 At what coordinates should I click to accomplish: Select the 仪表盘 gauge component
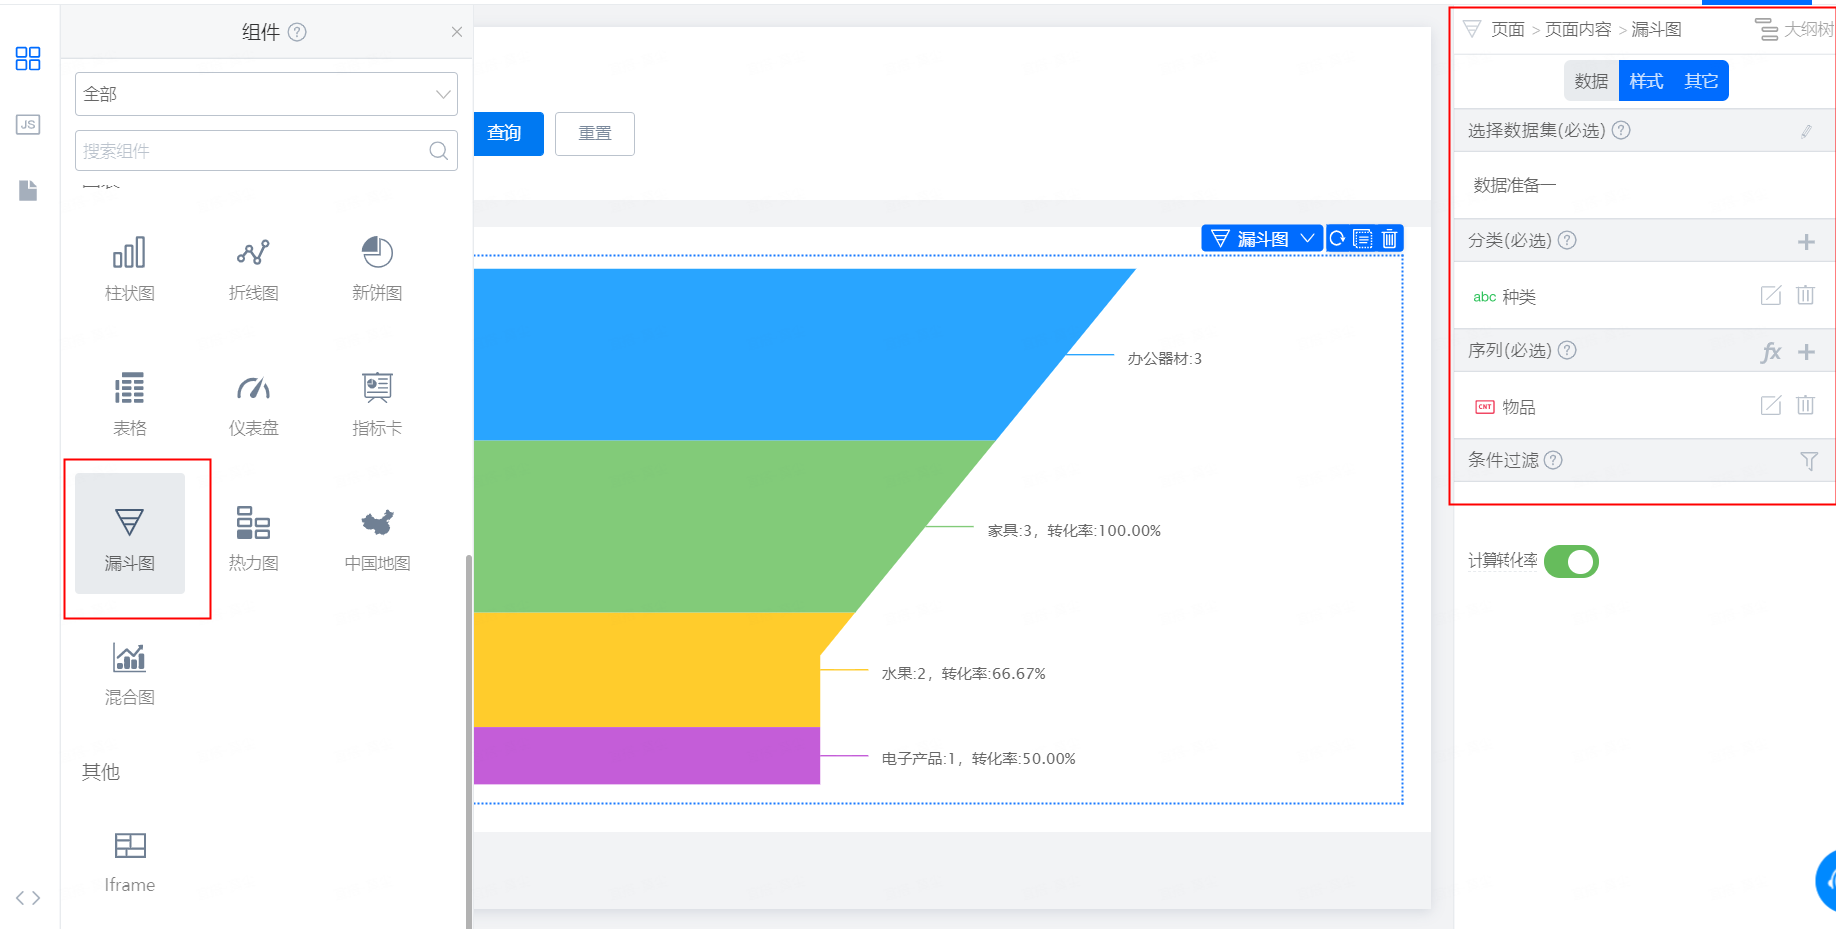click(x=253, y=402)
